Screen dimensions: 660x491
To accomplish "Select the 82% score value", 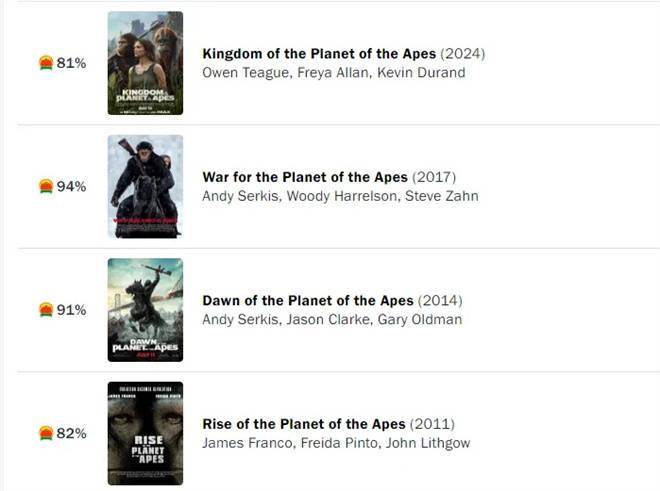I will tap(71, 433).
